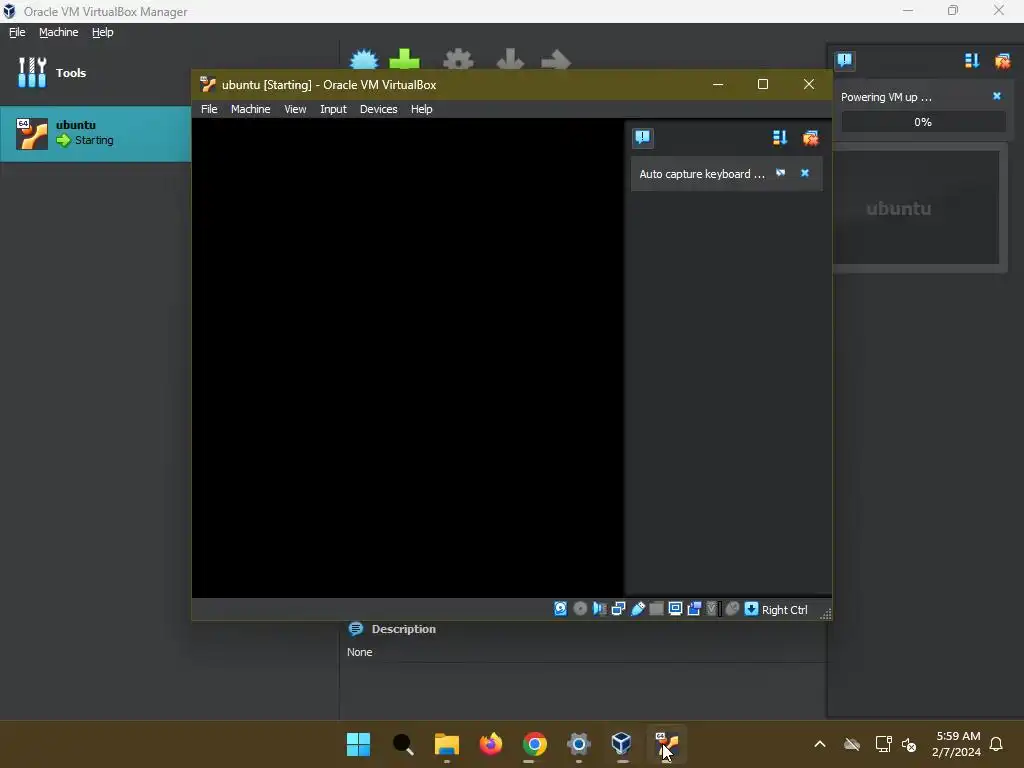Viewport: 1024px width, 768px height.
Task: Open View menu in ubuntu VM window
Action: coord(295,109)
